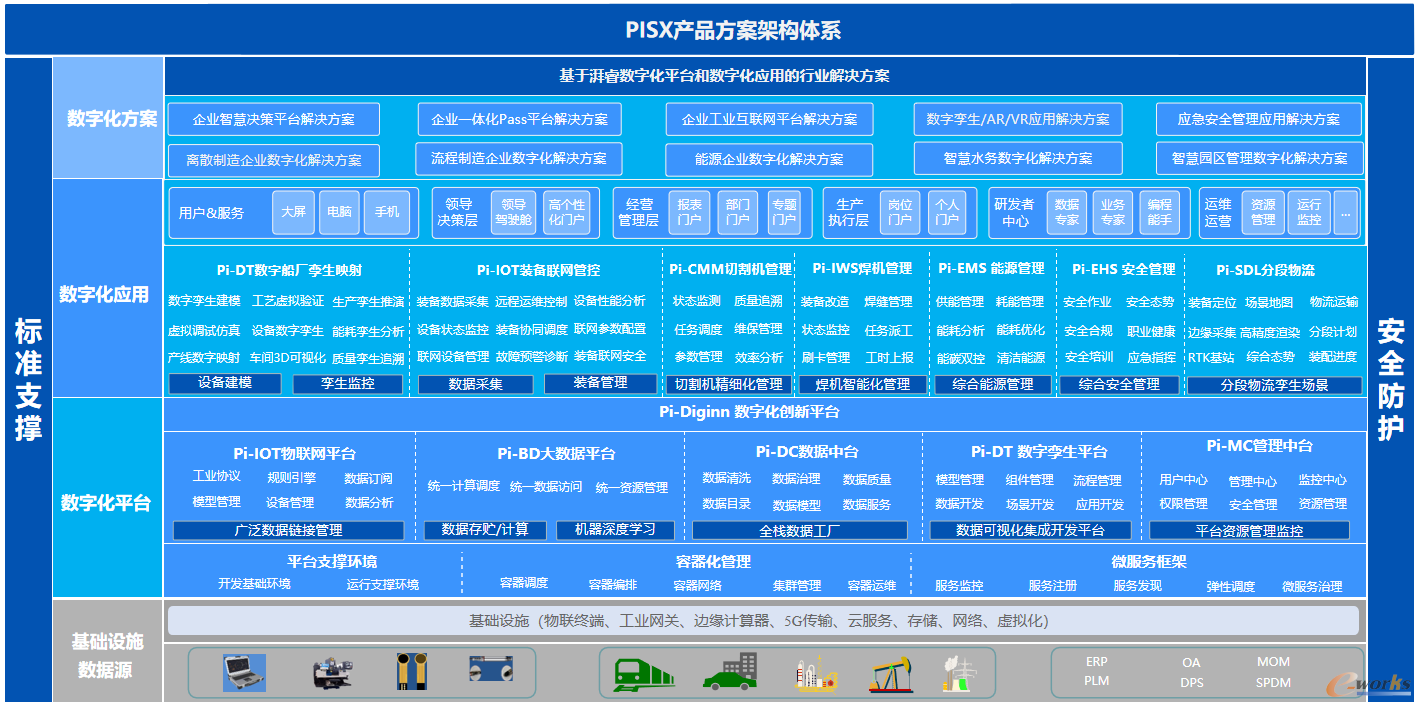
Task: Click the rugged laptop terminal icon
Action: pyautogui.click(x=244, y=673)
